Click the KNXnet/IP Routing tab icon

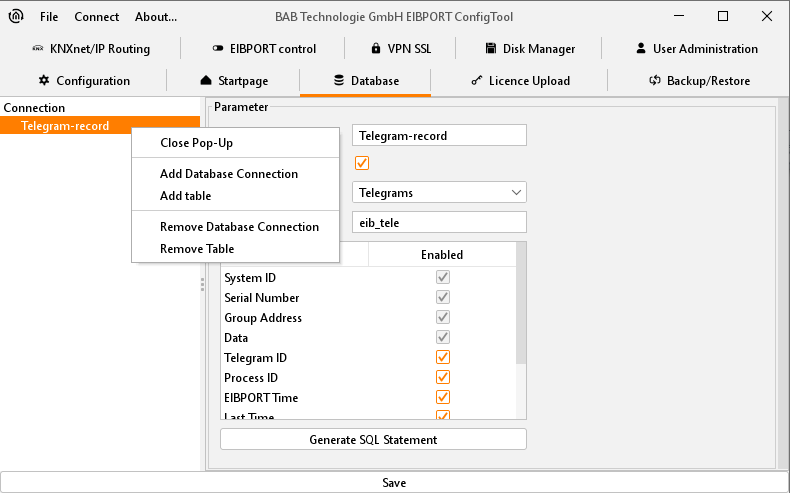[x=37, y=48]
